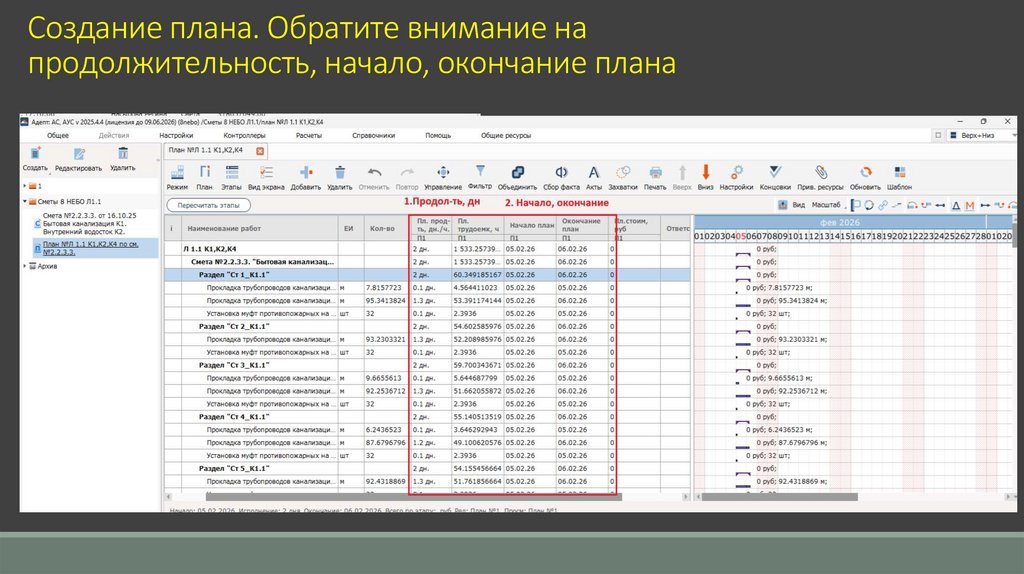
Task: Move row down with Вниз arrow
Action: (x=705, y=172)
